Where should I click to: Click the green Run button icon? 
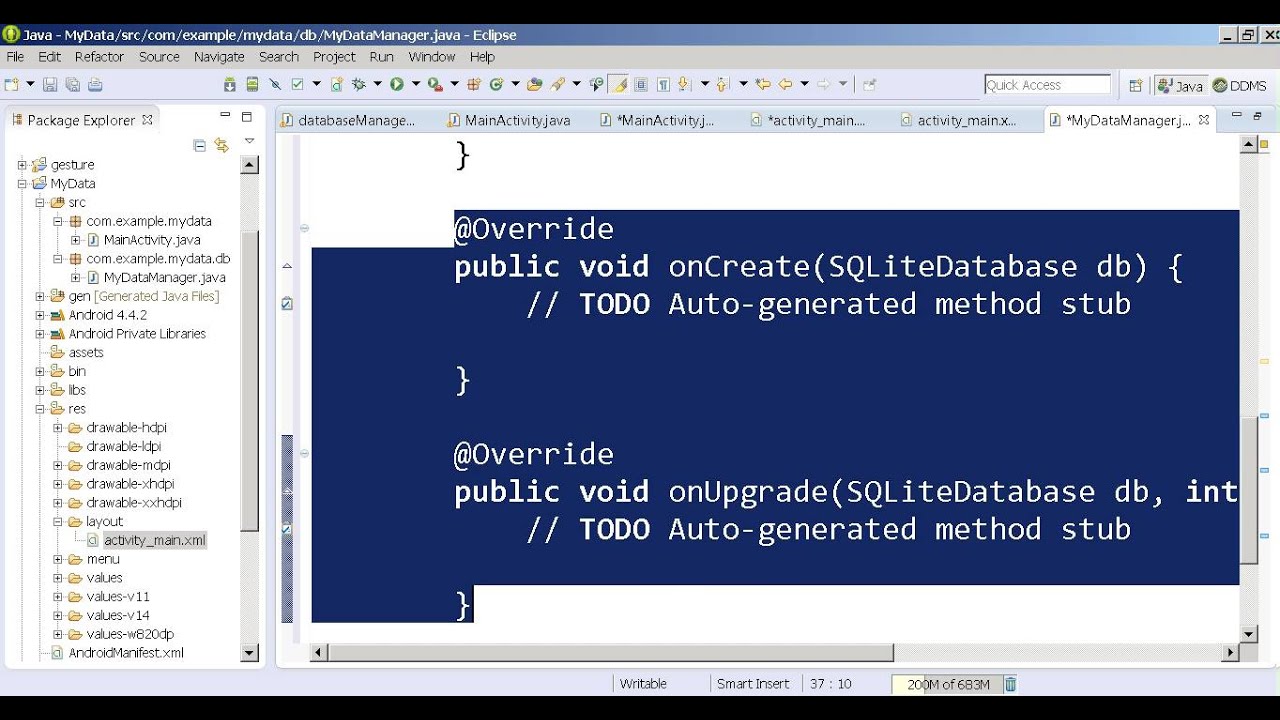click(x=397, y=85)
